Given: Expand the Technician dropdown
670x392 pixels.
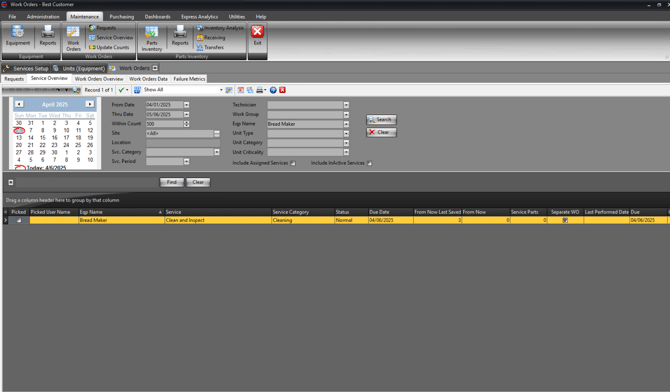Looking at the screenshot, I should pos(346,105).
